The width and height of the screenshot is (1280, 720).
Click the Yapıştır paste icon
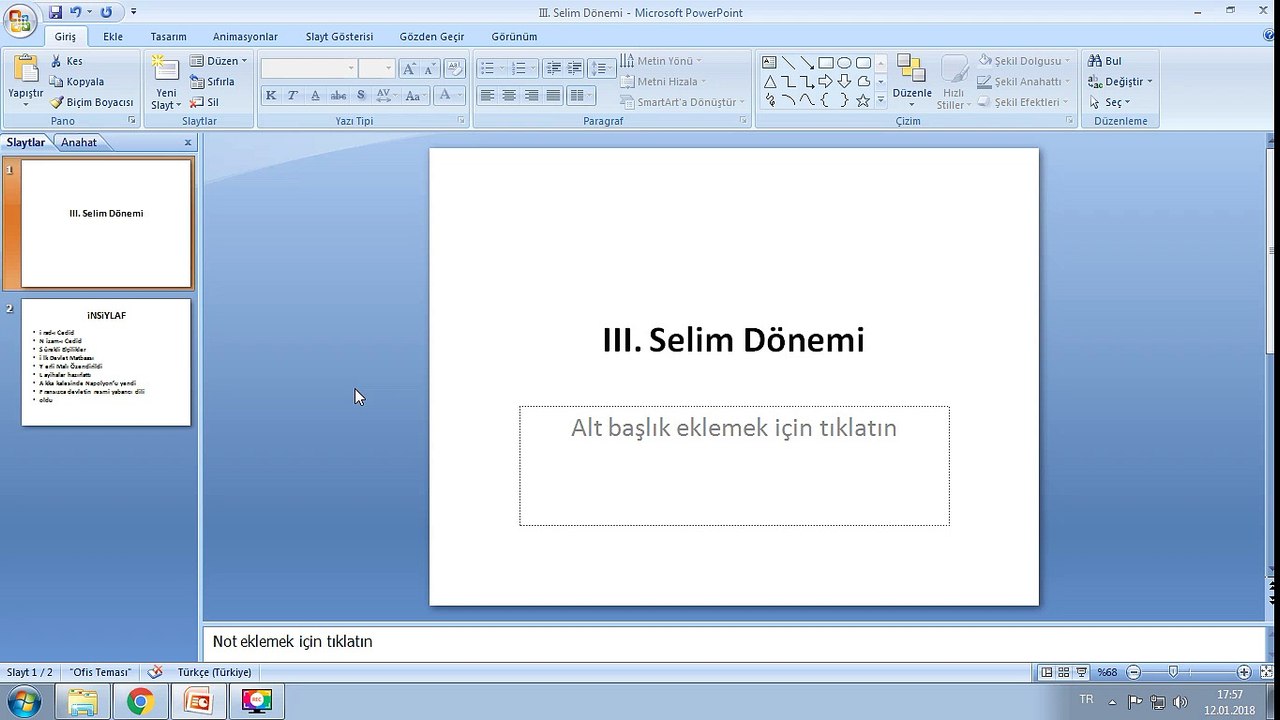point(25,70)
